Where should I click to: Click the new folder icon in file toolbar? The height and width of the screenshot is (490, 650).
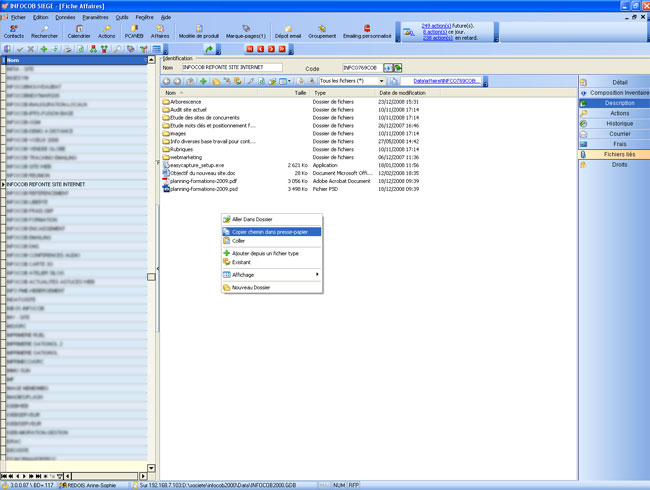216,81
